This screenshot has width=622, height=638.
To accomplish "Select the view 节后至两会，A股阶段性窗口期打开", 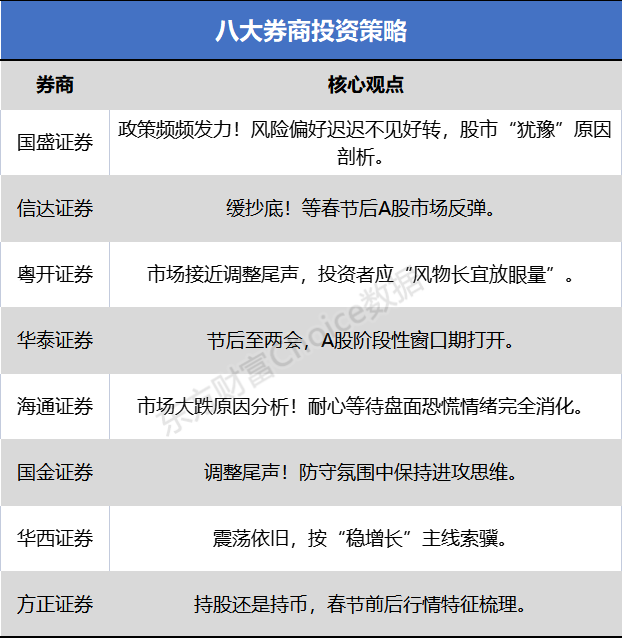I will pos(360,341).
